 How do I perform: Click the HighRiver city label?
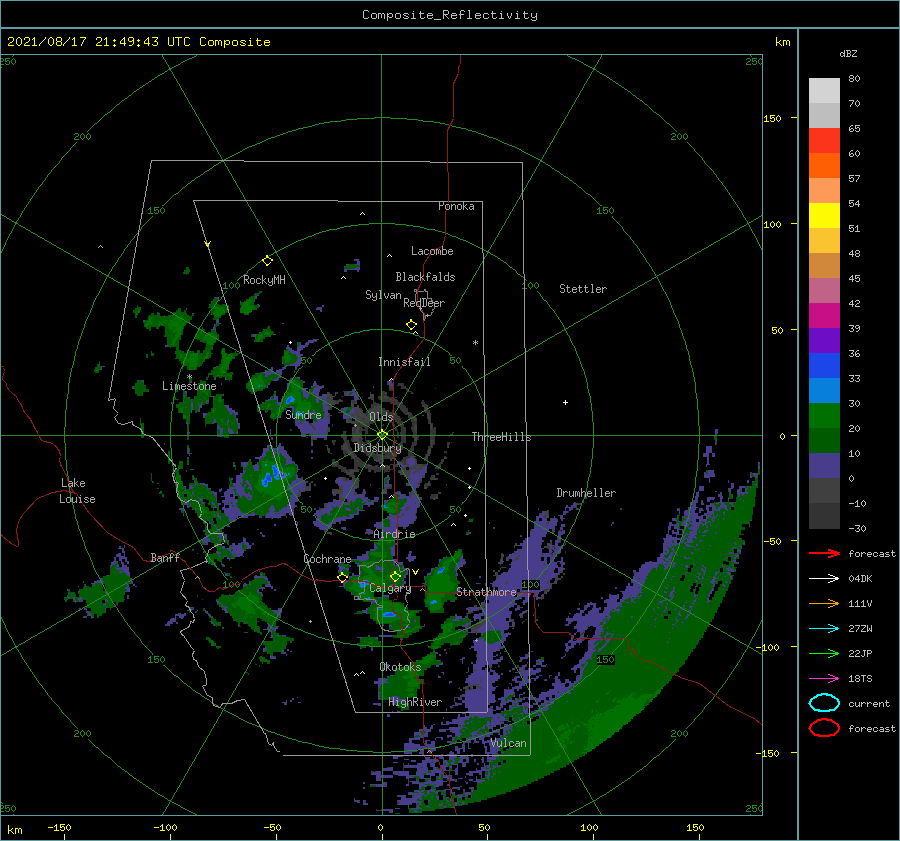[414, 702]
